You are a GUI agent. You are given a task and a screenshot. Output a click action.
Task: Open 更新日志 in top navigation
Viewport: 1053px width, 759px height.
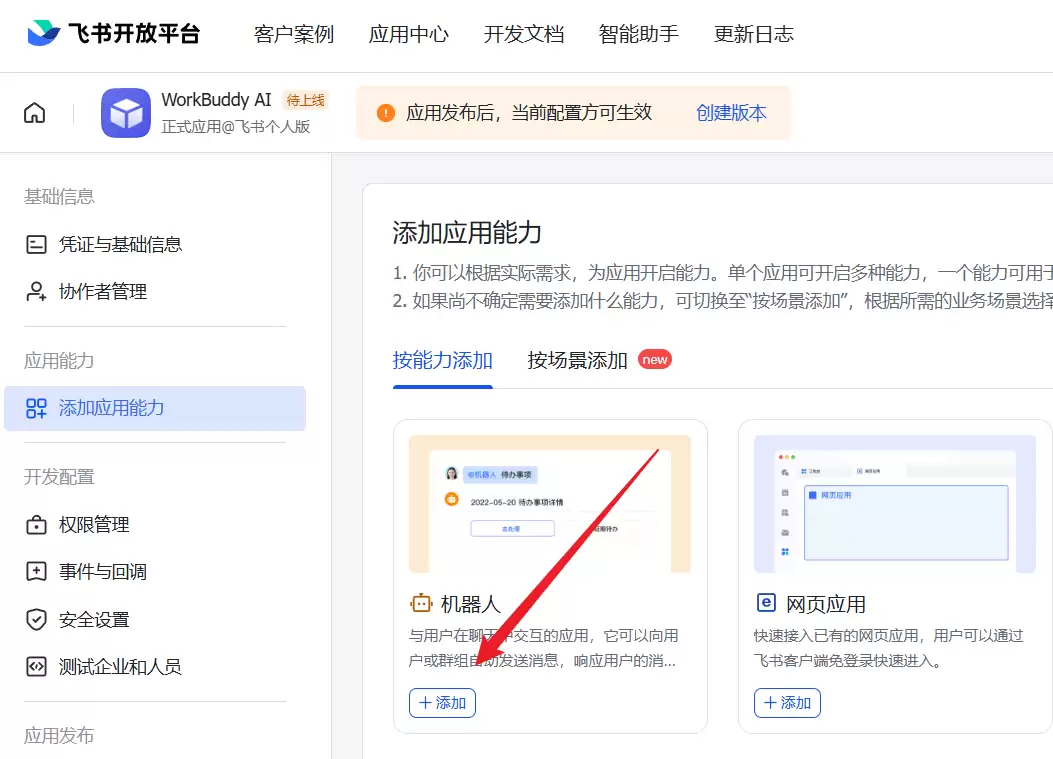[754, 34]
